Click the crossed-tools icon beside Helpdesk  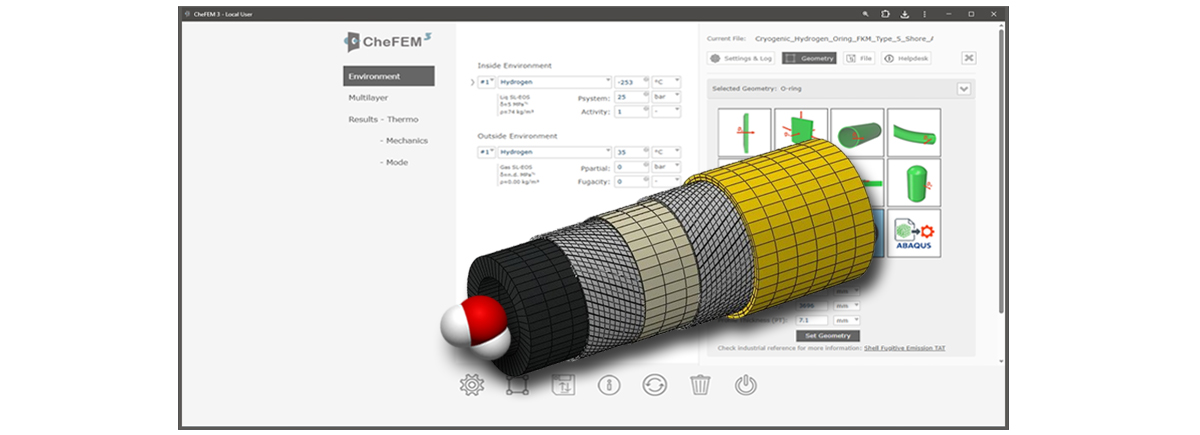tap(969, 58)
